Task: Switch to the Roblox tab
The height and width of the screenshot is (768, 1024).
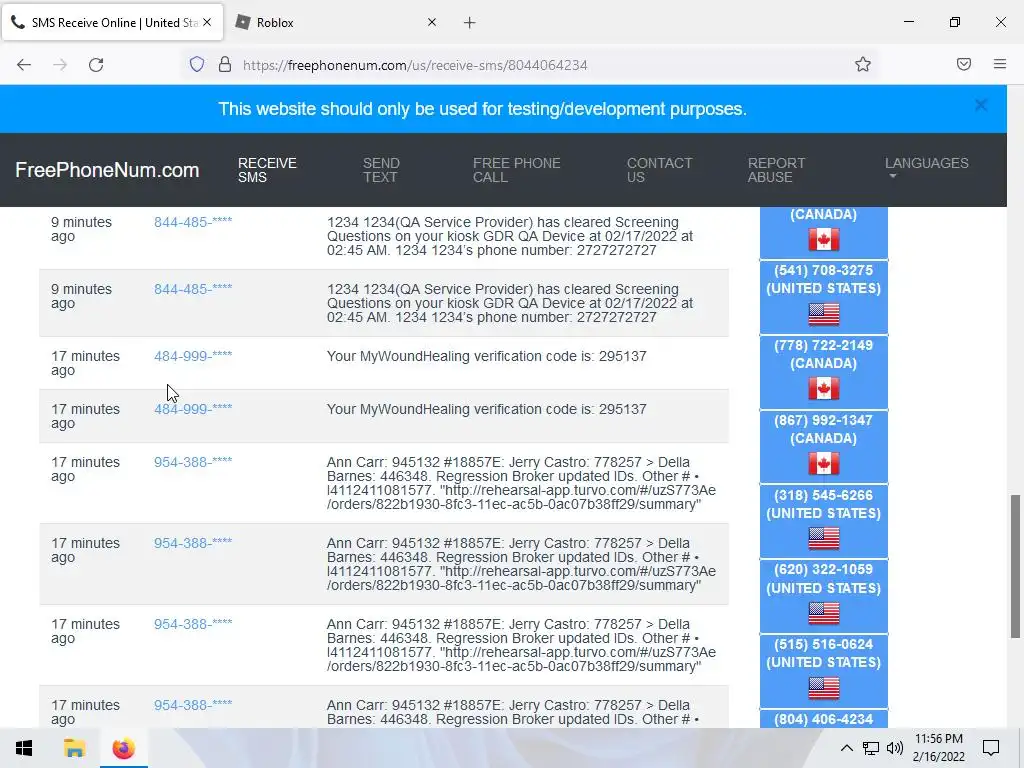Action: [336, 22]
